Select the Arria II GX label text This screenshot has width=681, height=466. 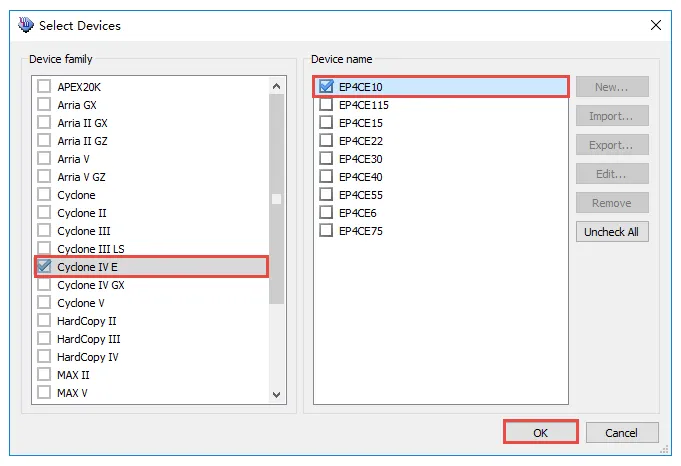tap(82, 123)
